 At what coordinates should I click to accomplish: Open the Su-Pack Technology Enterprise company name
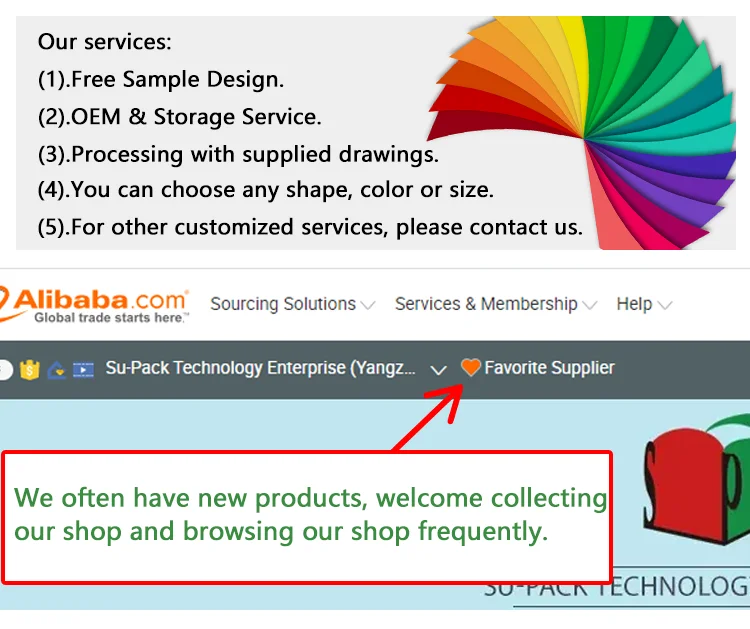[x=260, y=368]
